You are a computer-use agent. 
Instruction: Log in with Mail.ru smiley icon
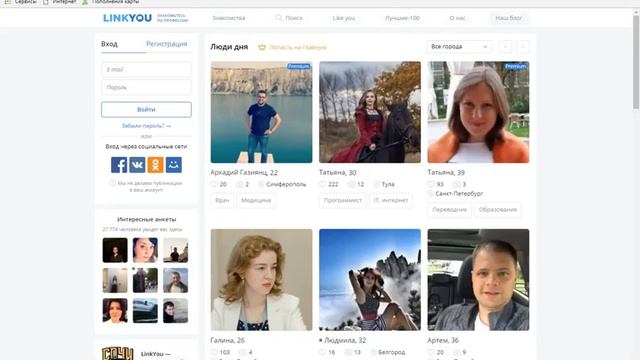tap(174, 165)
